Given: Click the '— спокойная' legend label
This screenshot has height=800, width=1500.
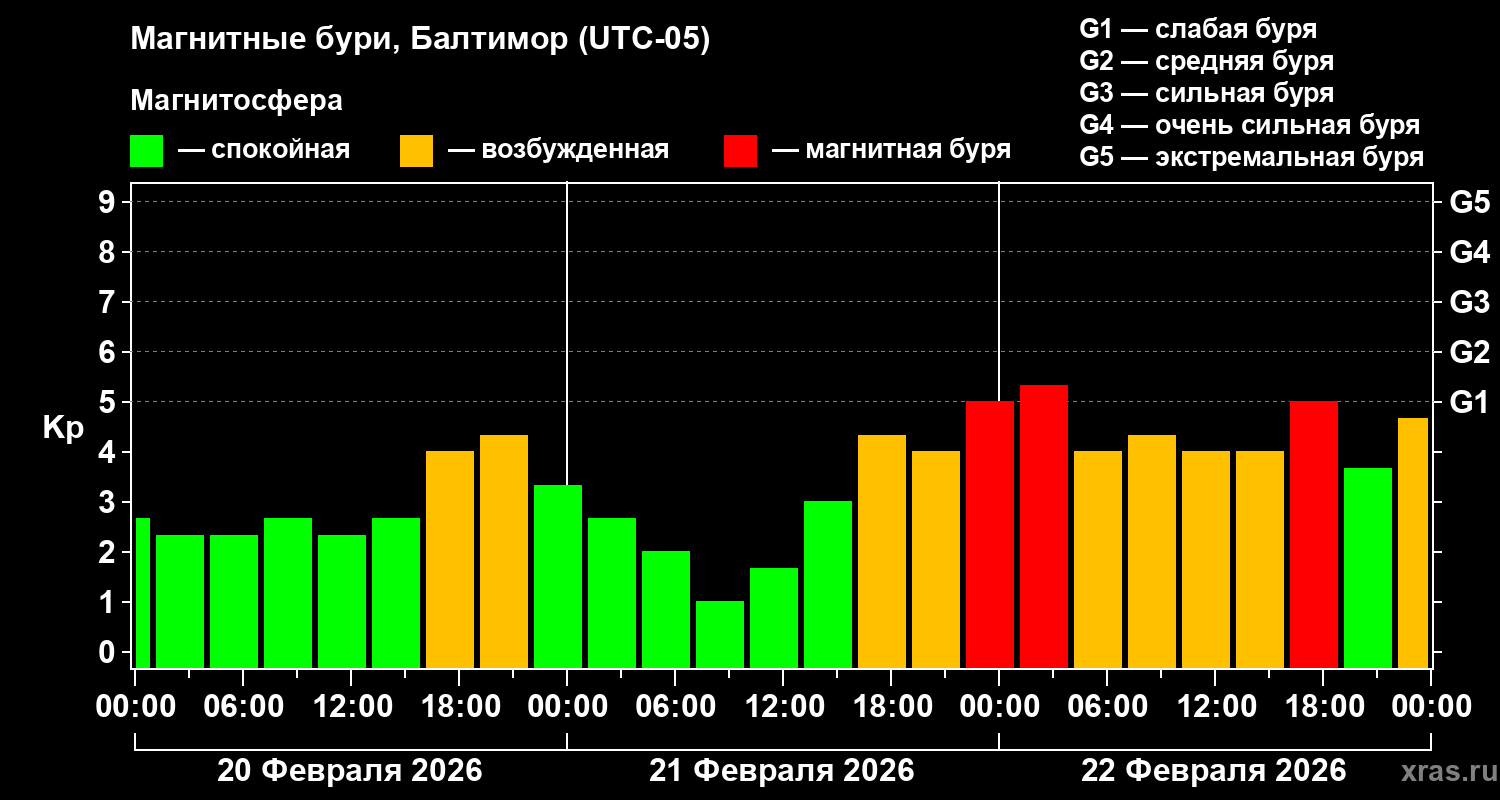Looking at the screenshot, I should pos(264,150).
